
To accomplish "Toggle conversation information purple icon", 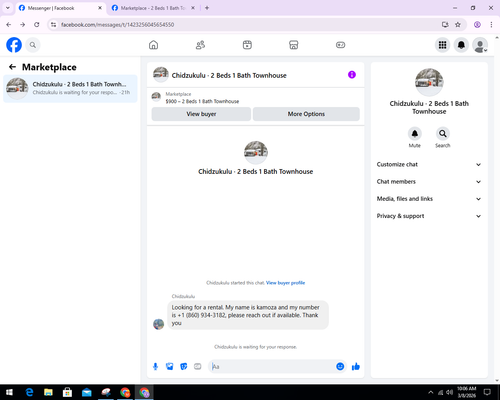I will click(352, 75).
